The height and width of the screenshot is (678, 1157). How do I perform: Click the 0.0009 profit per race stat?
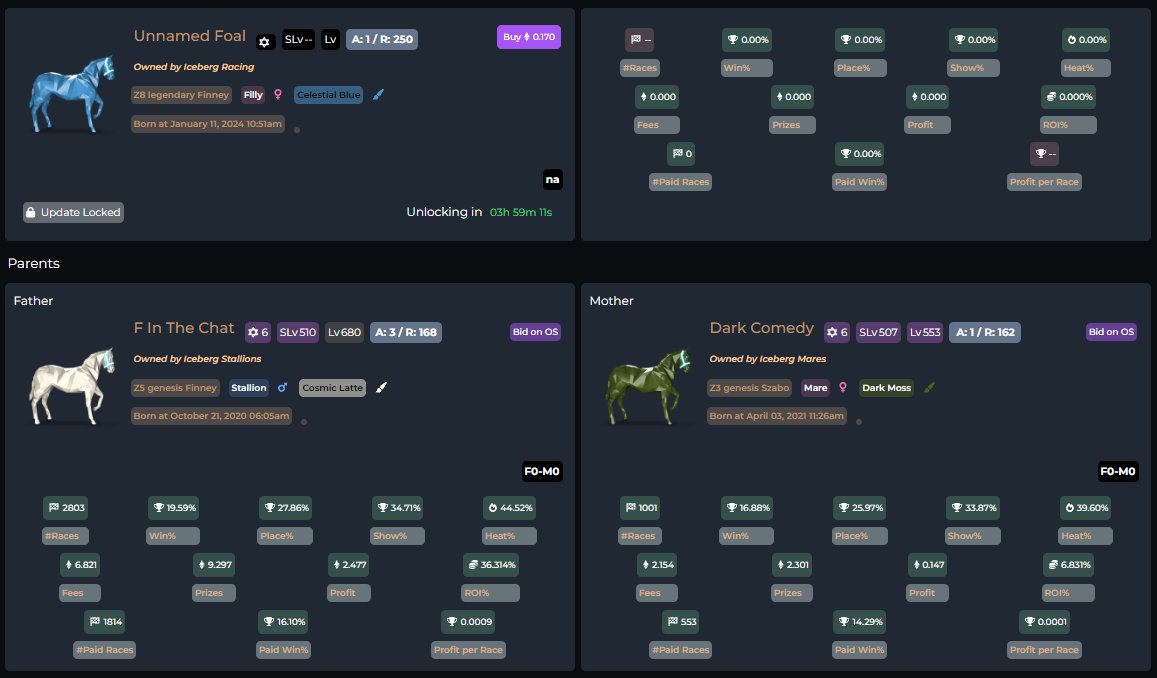click(x=469, y=622)
